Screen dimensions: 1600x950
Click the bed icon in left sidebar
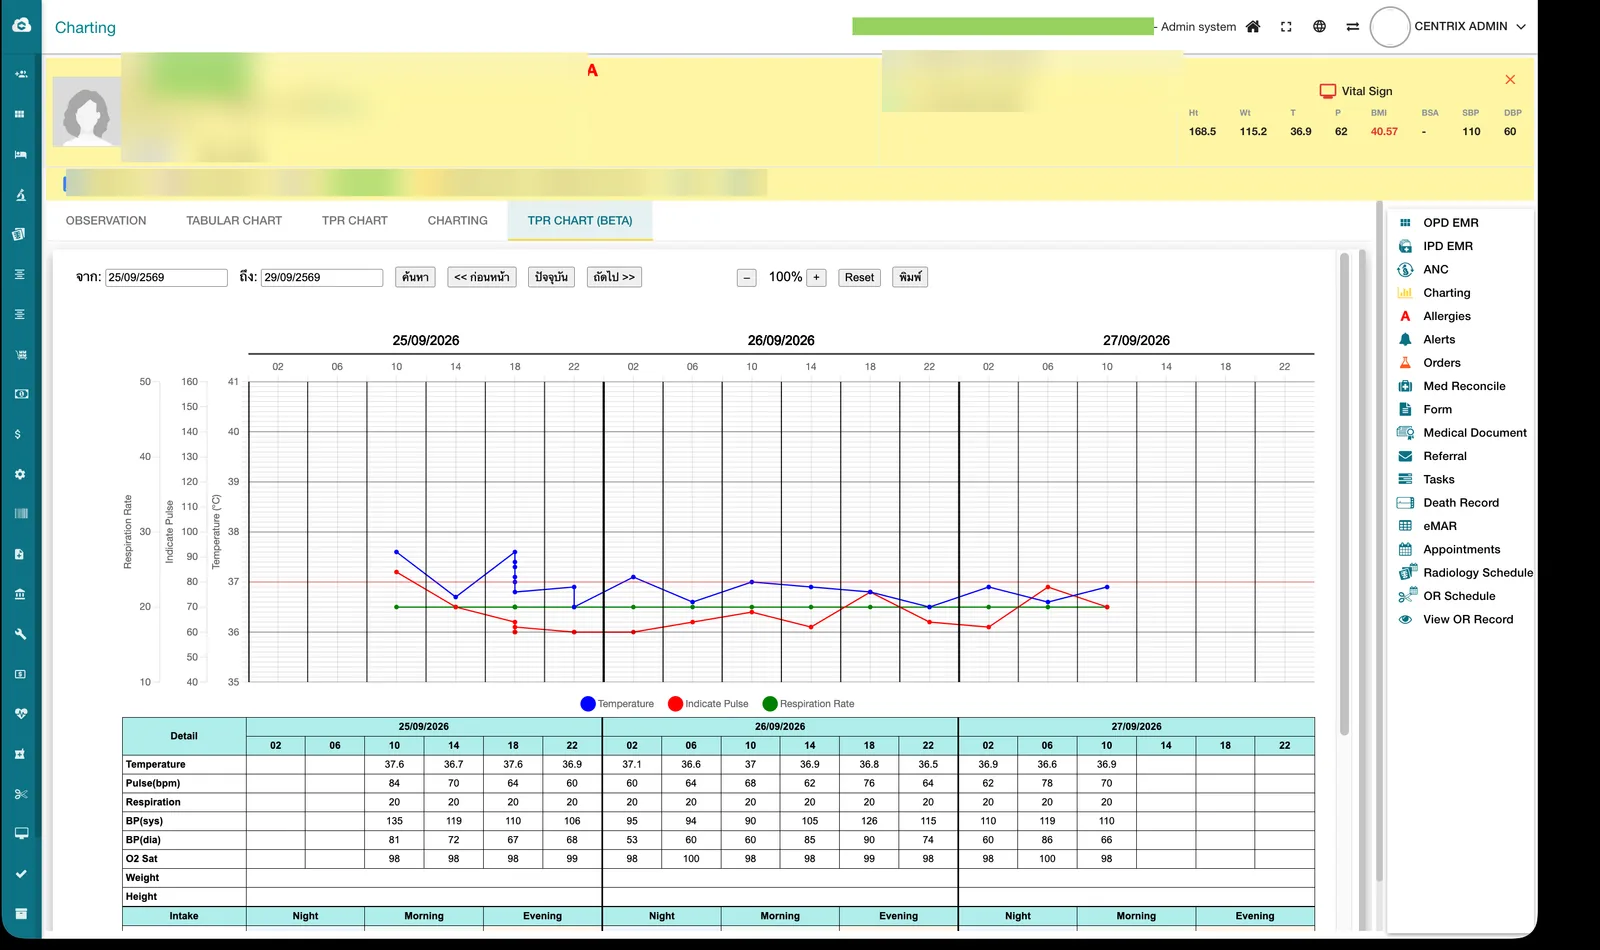click(20, 155)
